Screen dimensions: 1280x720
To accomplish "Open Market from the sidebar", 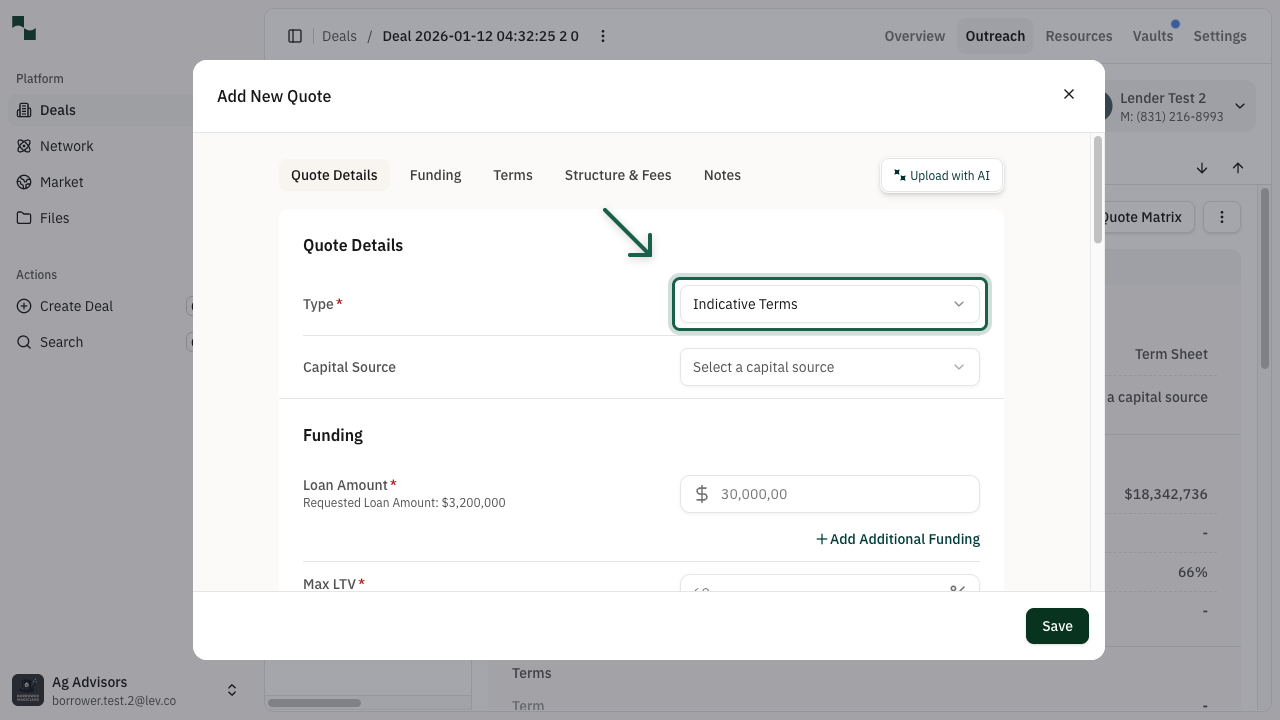I will tap(61, 182).
